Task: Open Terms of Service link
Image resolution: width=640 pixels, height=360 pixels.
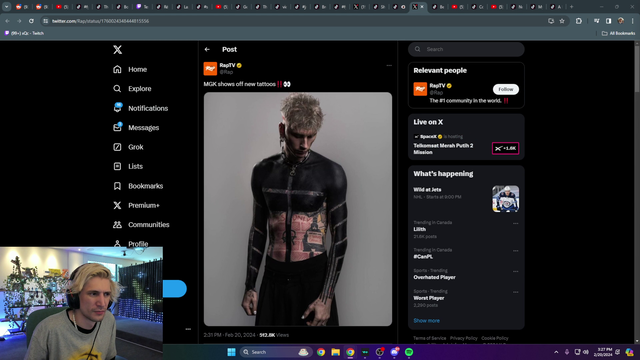Action: point(429,338)
